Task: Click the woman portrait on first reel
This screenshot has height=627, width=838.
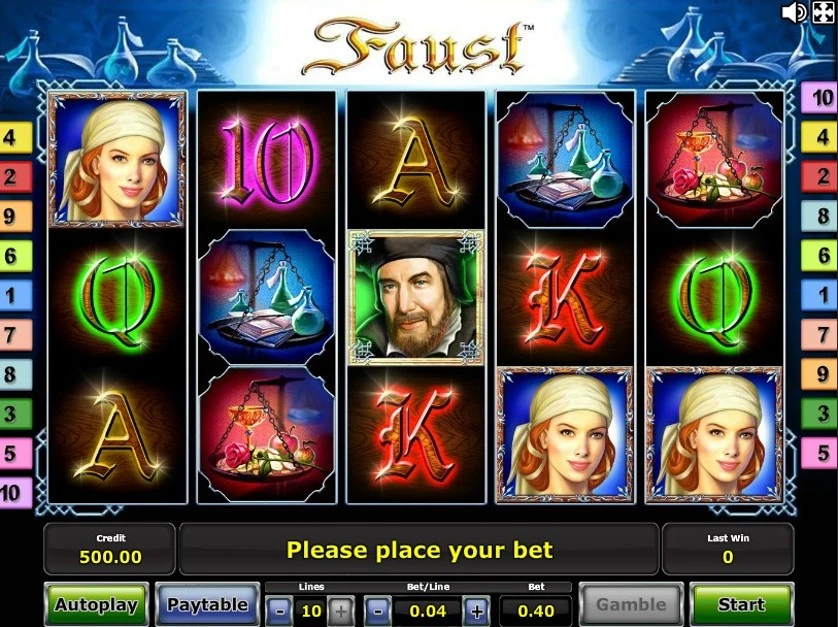Action: [x=117, y=159]
